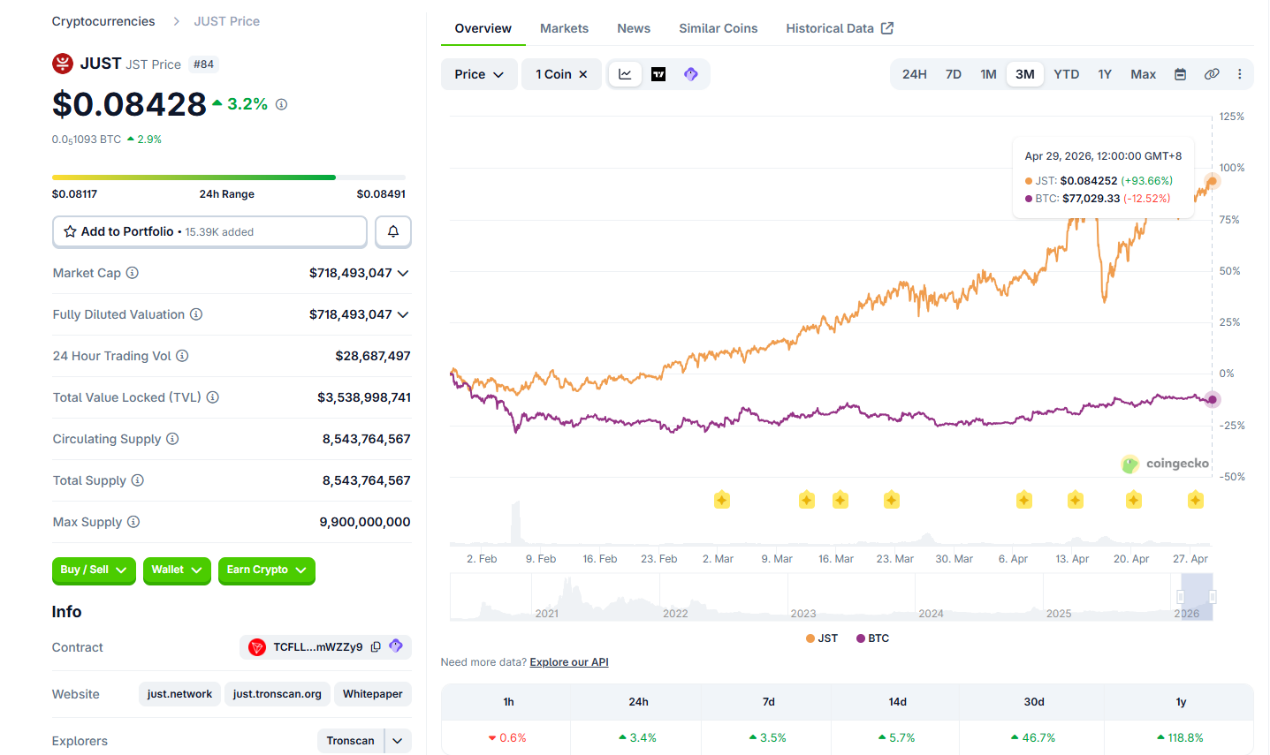Select the 24H time range

point(914,74)
